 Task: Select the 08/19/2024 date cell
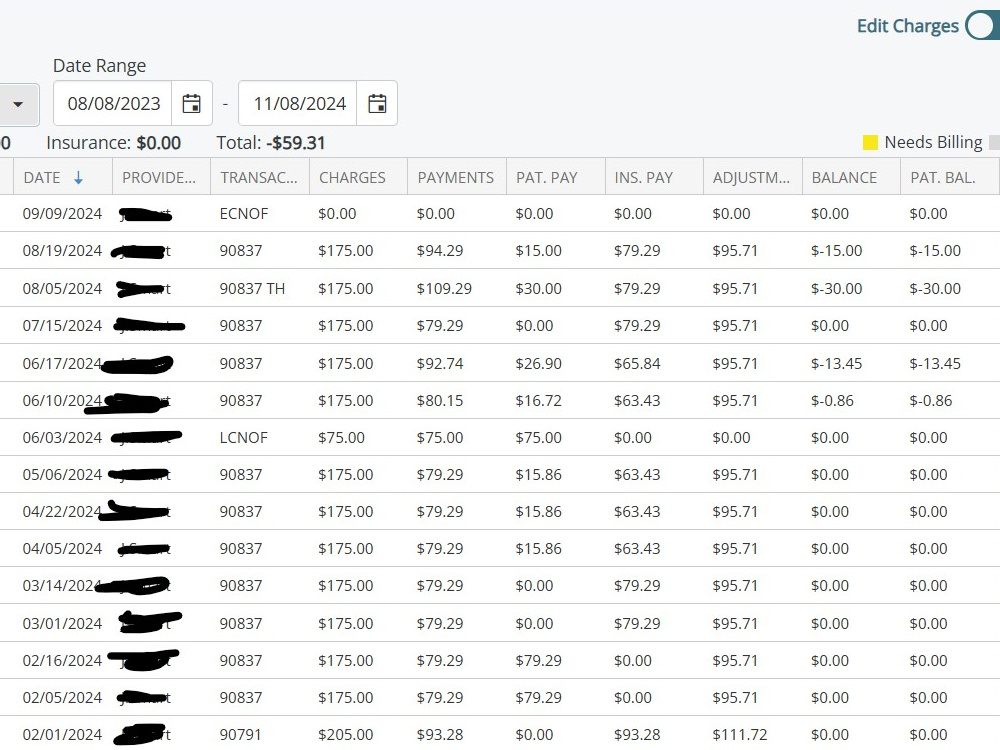(62, 251)
